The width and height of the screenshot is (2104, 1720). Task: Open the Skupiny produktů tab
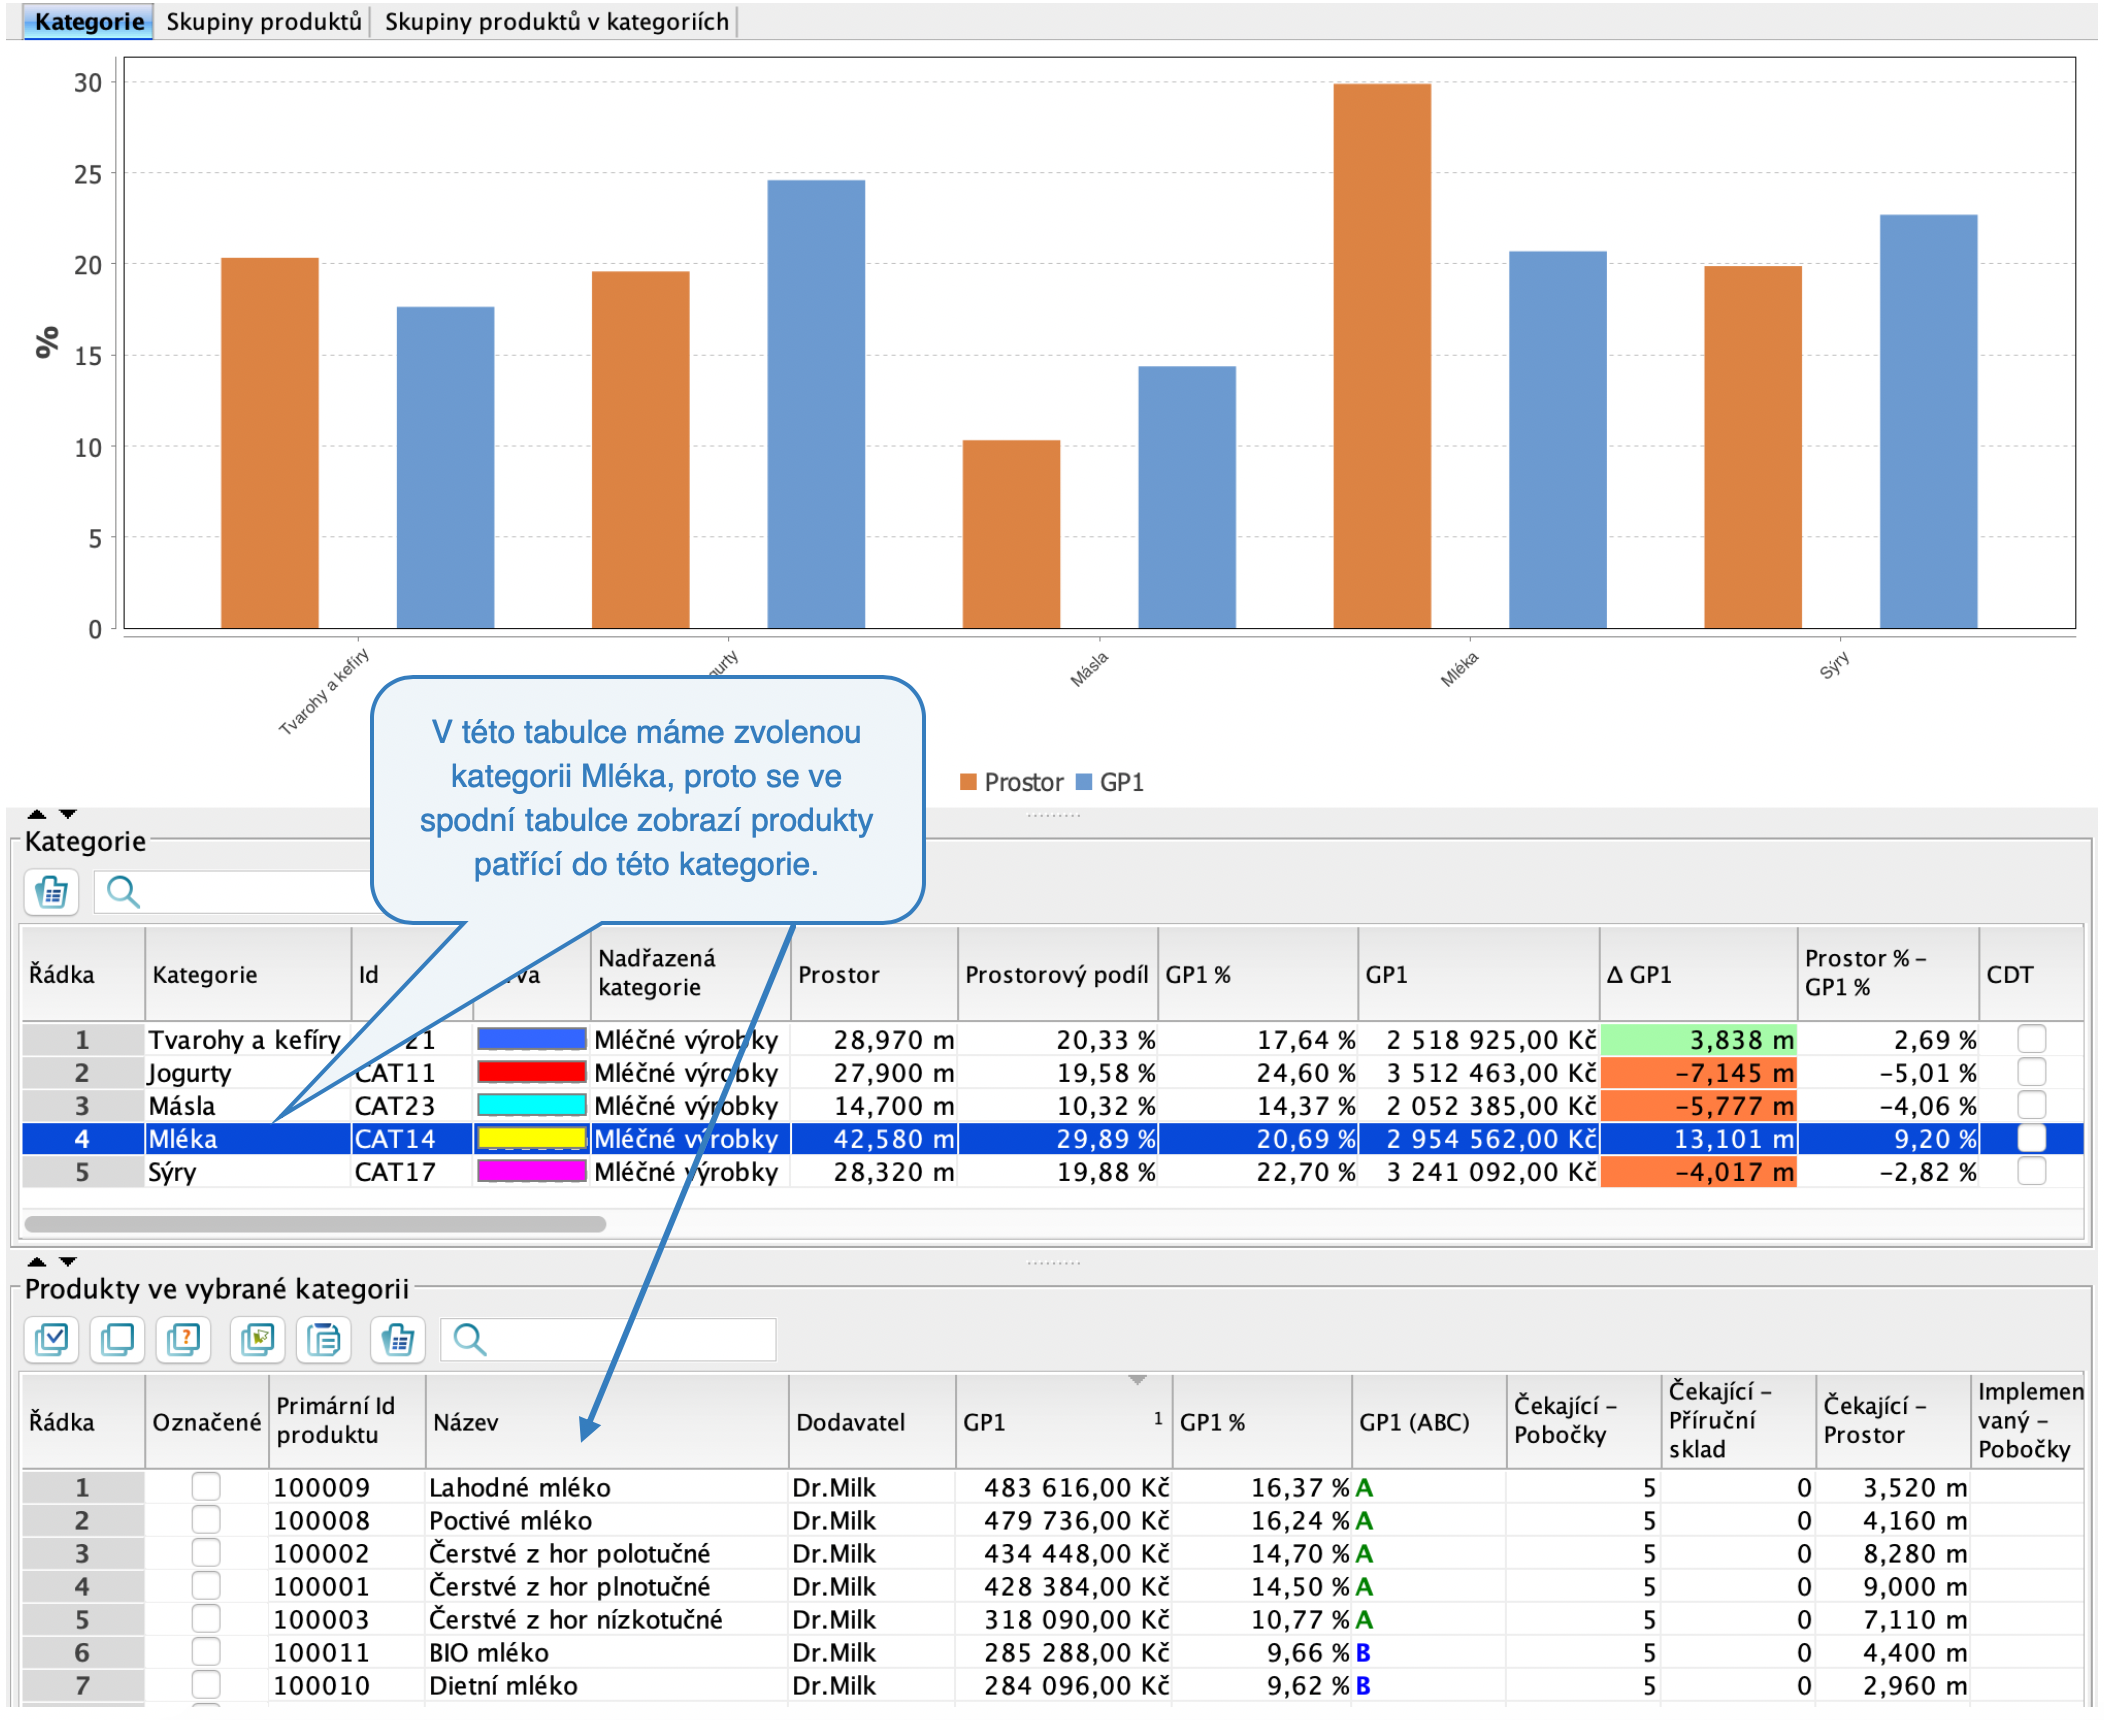263,21
